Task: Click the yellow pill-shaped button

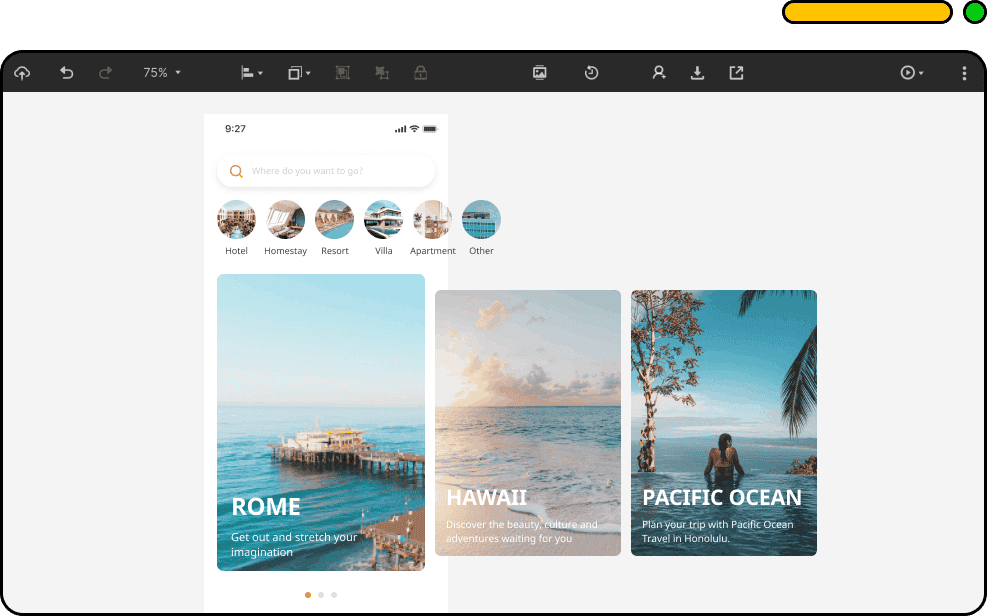Action: [867, 12]
